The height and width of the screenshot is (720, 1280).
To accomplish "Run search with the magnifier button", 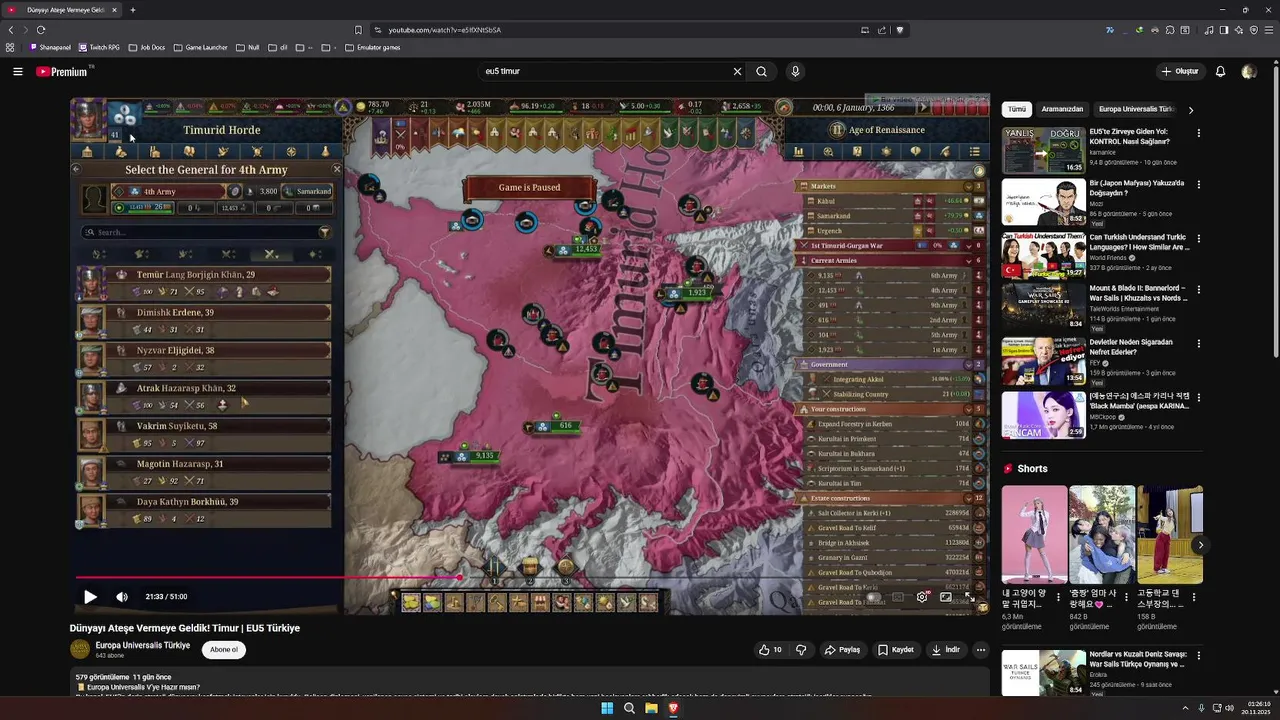I will pyautogui.click(x=762, y=72).
